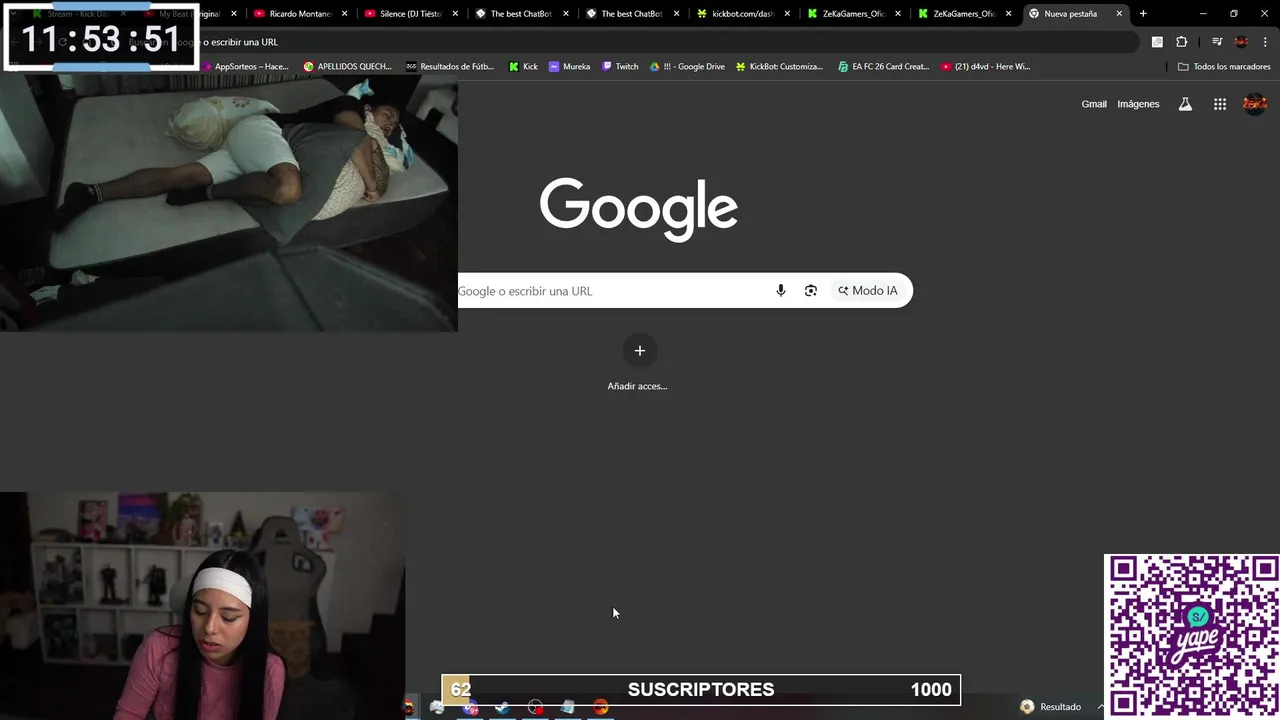Open the KickBot: Customiza... bookmark
The width and height of the screenshot is (1280, 720).
[x=779, y=67]
